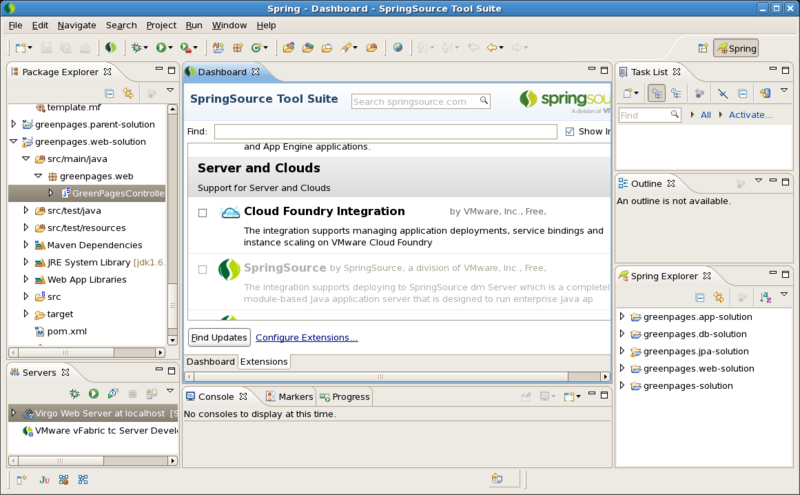
Task: Open the File menu
Action: click(15, 25)
